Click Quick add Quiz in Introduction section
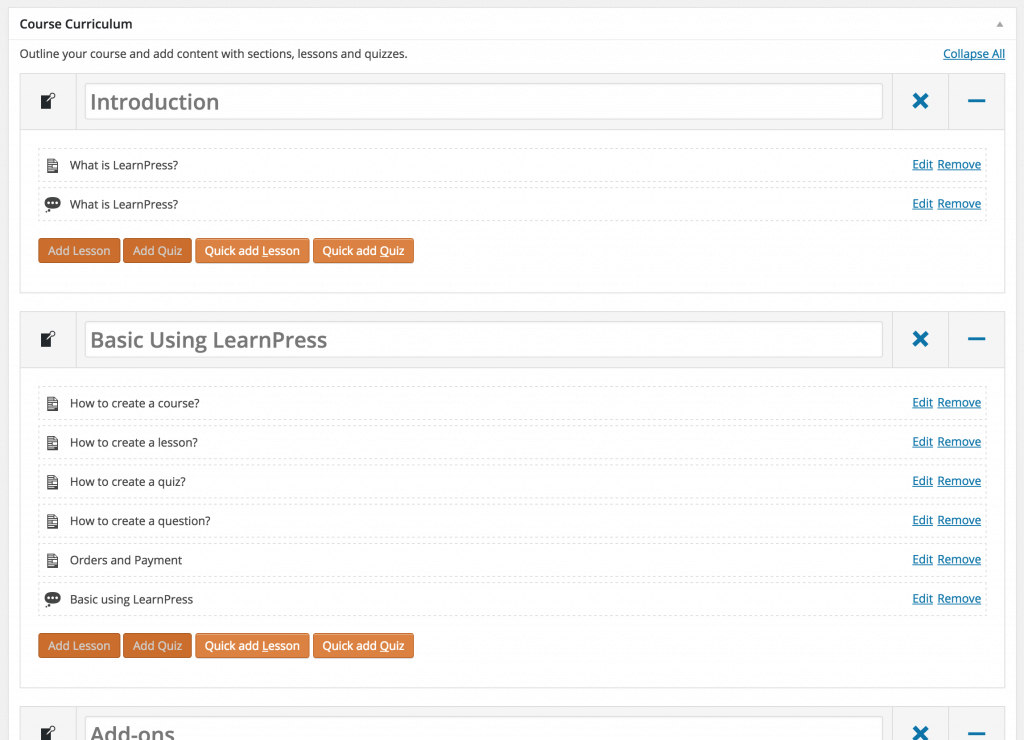Viewport: 1024px width, 740px height. pos(363,251)
